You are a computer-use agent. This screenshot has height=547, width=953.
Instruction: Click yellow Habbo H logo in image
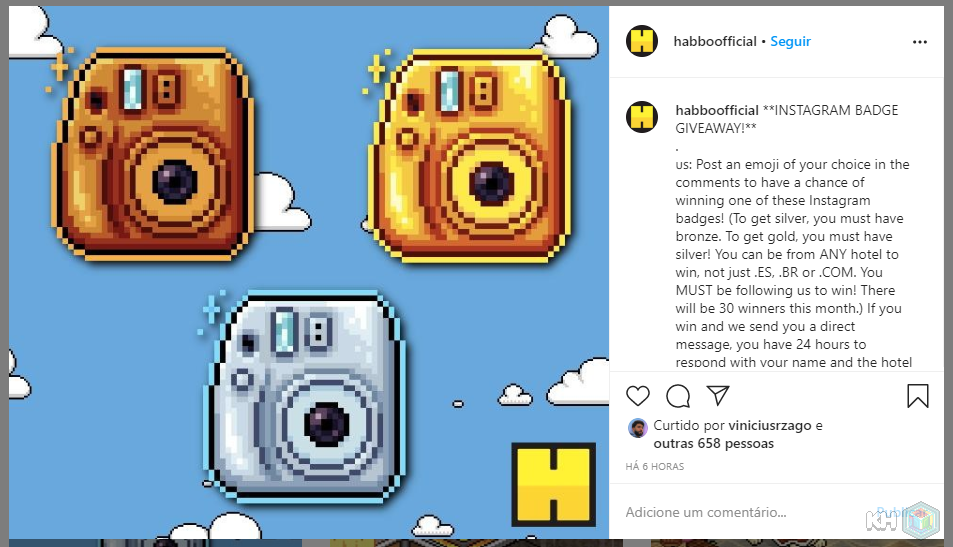pos(554,484)
